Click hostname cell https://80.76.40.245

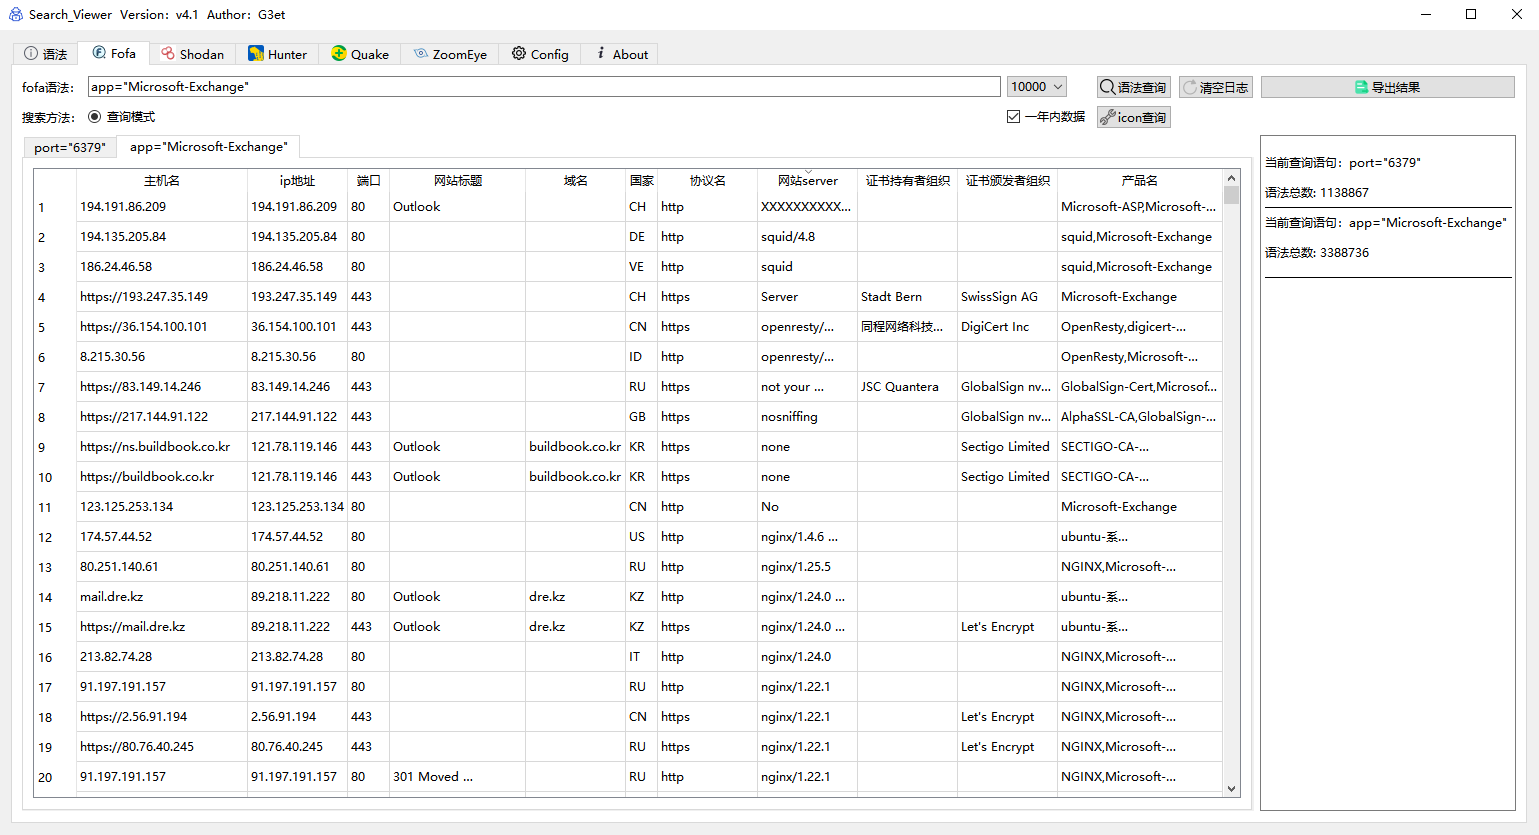pos(162,747)
